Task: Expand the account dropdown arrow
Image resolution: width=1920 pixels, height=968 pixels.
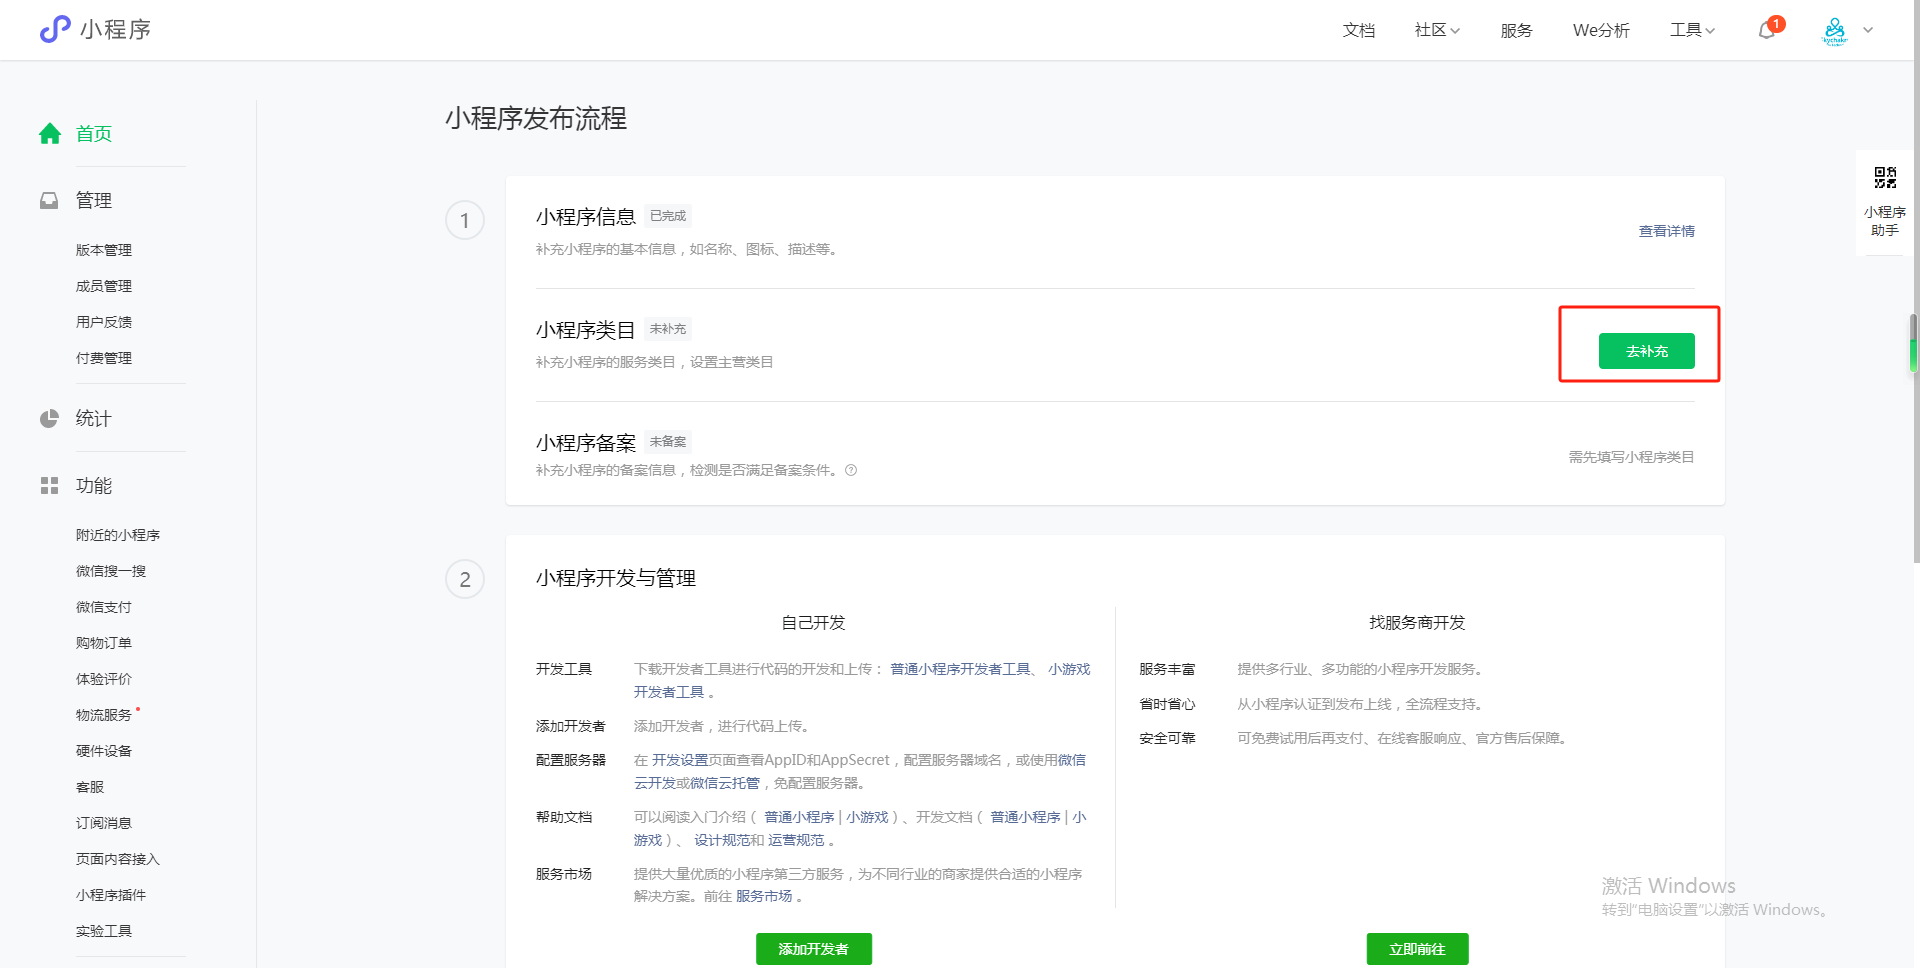Action: 1868,30
